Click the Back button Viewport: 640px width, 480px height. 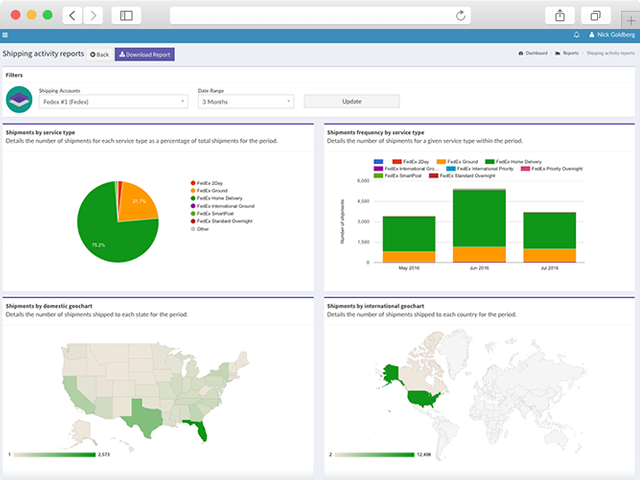tap(100, 54)
